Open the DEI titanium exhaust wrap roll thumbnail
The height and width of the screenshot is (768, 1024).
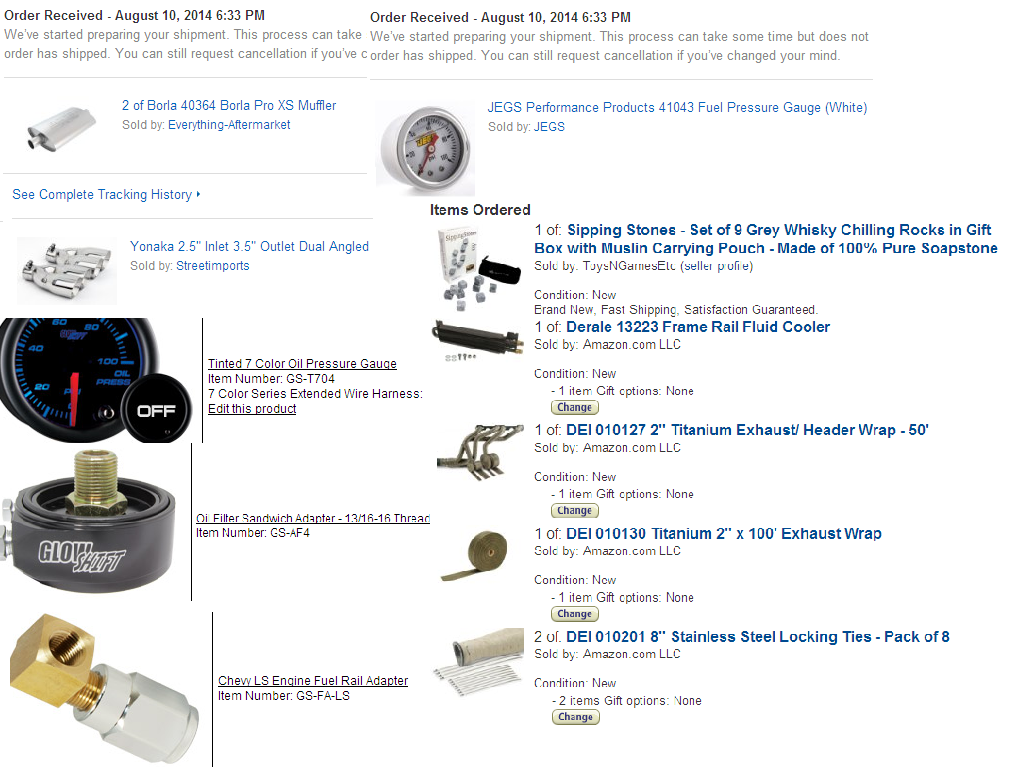pyautogui.click(x=478, y=555)
